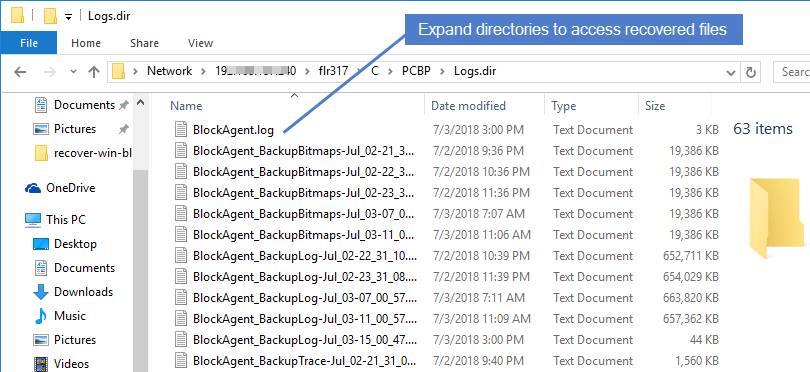Sort files by Size column header

pos(655,106)
